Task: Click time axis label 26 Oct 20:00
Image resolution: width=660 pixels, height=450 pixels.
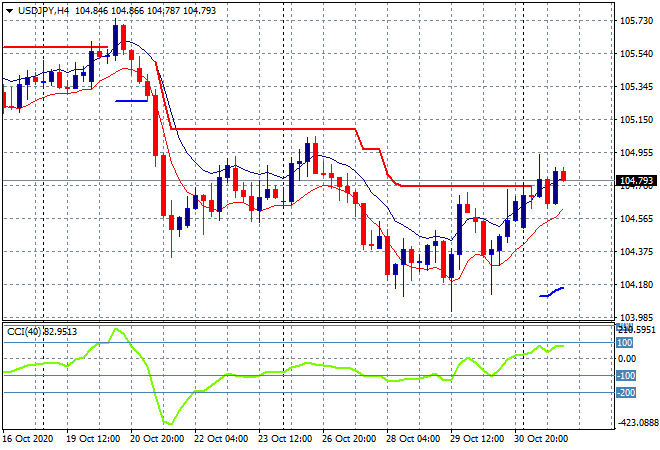Action: click(349, 439)
